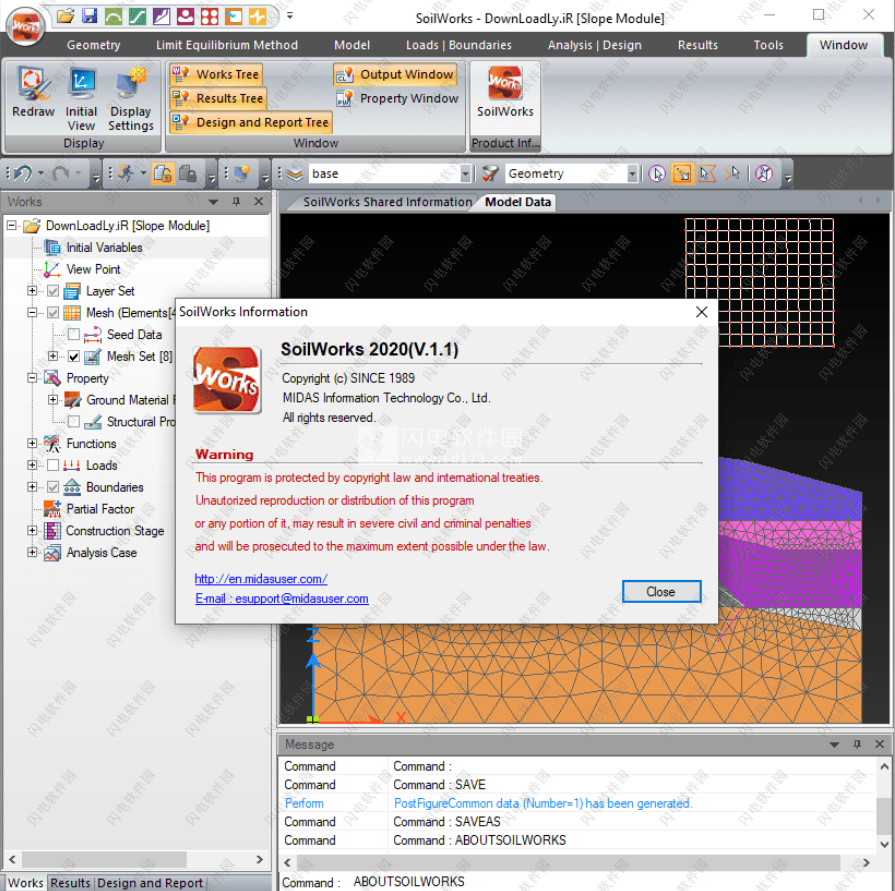The width and height of the screenshot is (895, 891).
Task: Uncheck the Mesh Set [8] checkbox
Action: tap(74, 356)
